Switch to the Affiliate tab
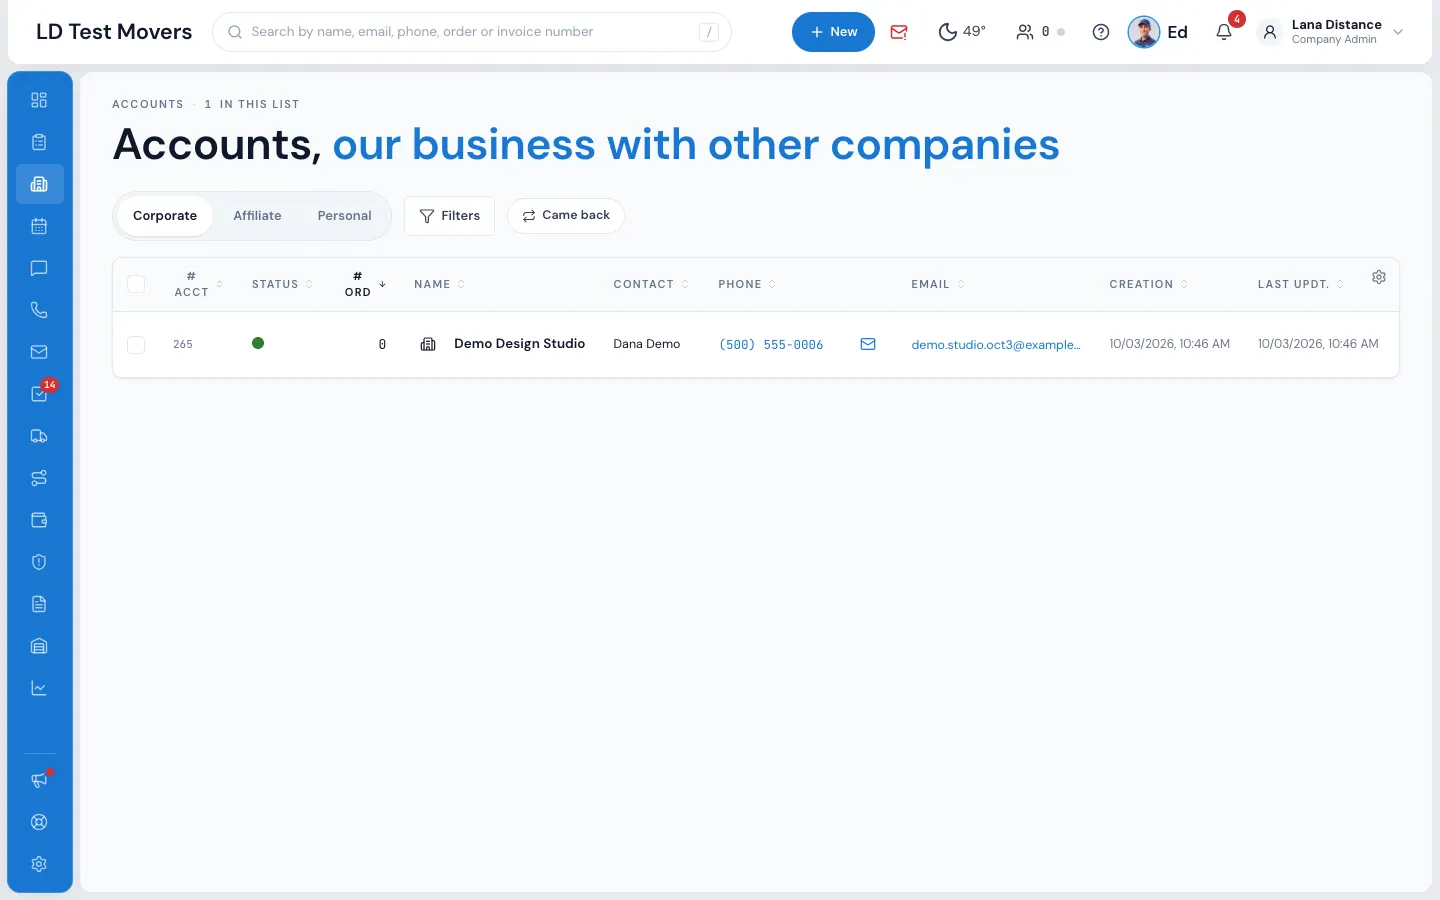 click(x=257, y=216)
